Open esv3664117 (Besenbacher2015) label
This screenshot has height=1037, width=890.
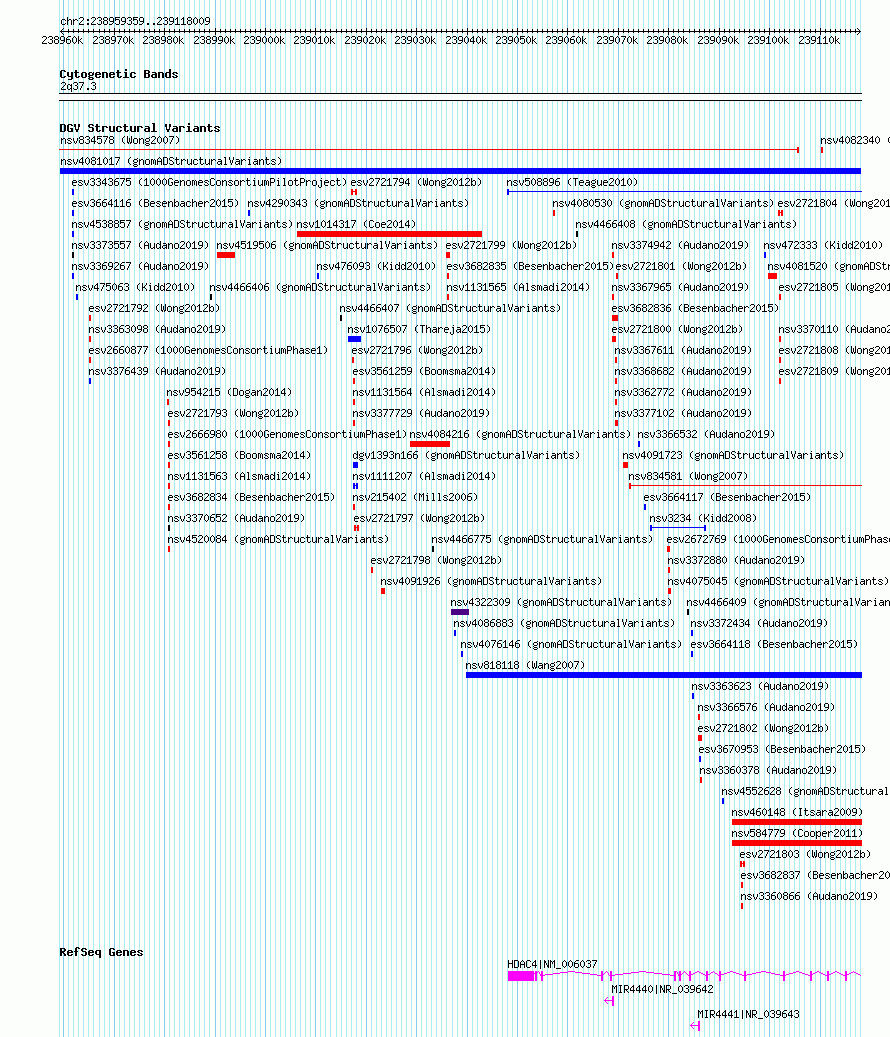click(727, 497)
